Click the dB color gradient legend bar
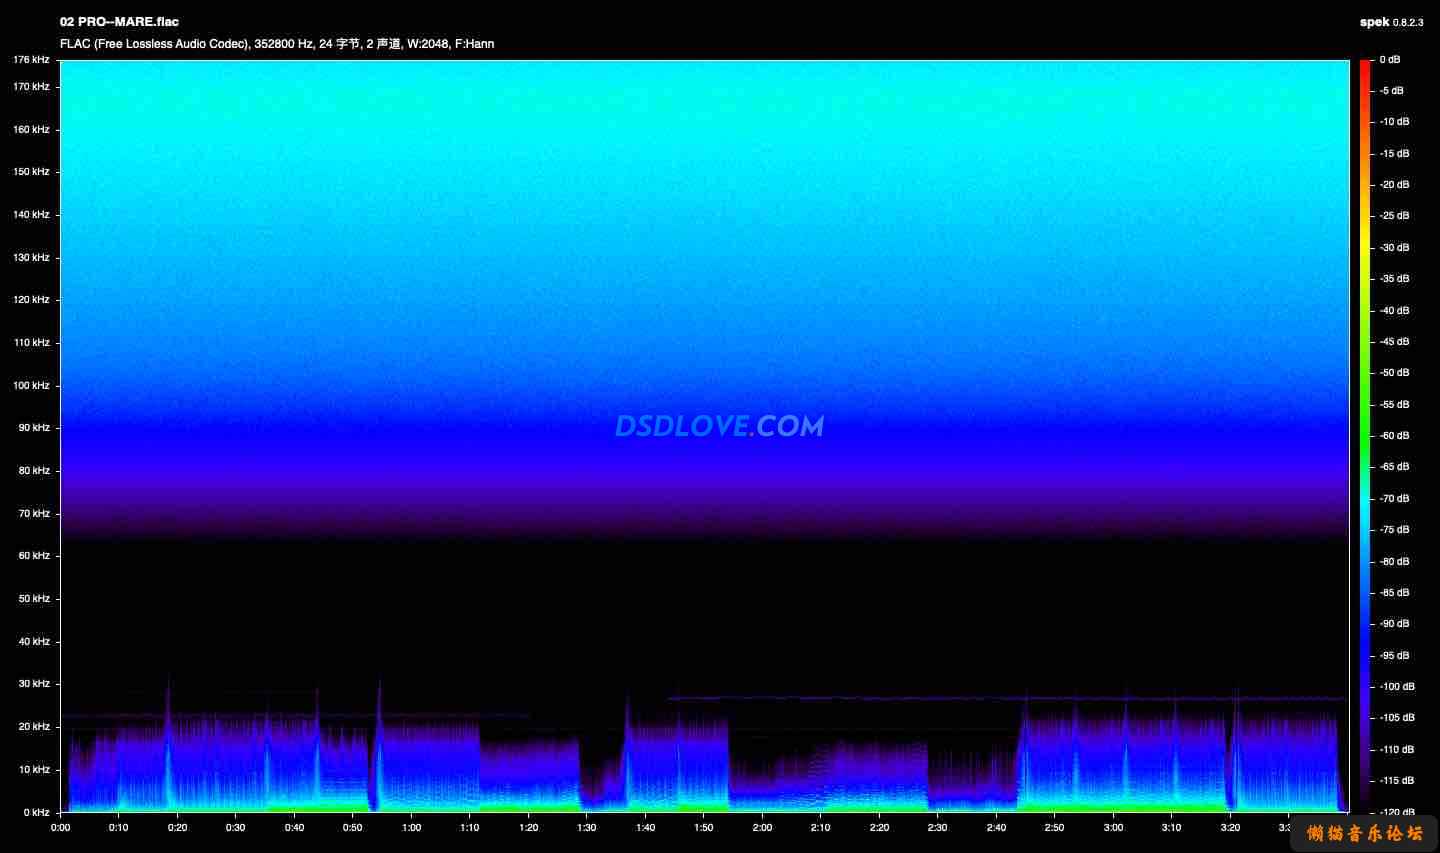This screenshot has height=853, width=1440. (1365, 436)
